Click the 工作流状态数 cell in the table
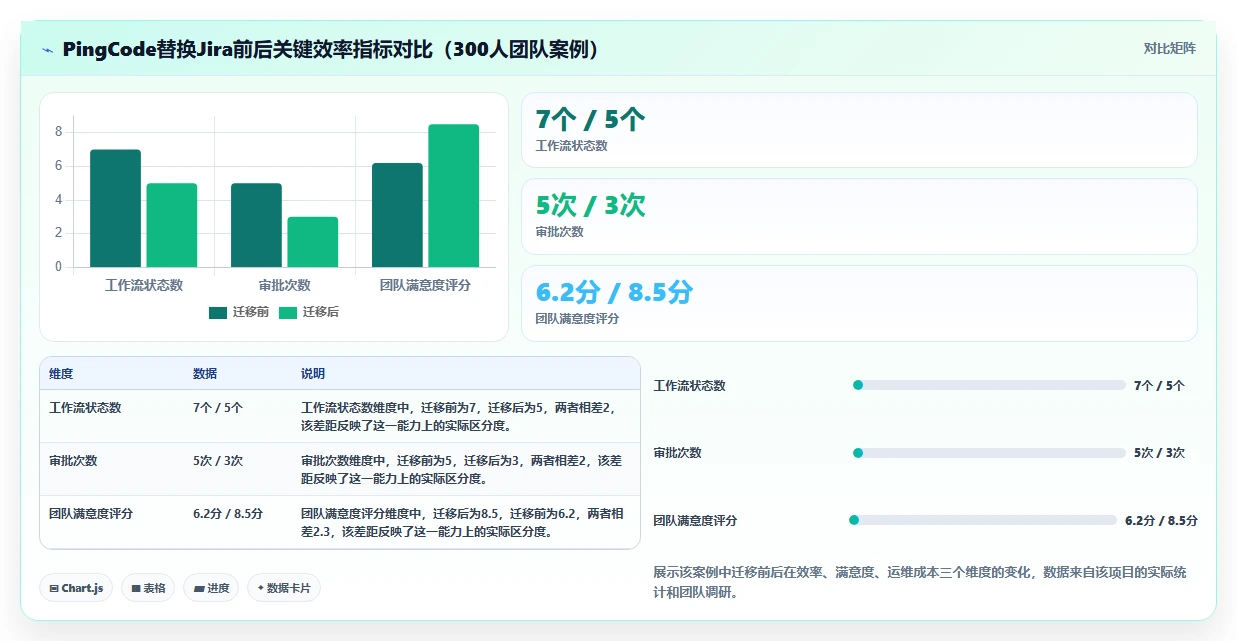Screen dimensions: 1237x641 [x=85, y=407]
